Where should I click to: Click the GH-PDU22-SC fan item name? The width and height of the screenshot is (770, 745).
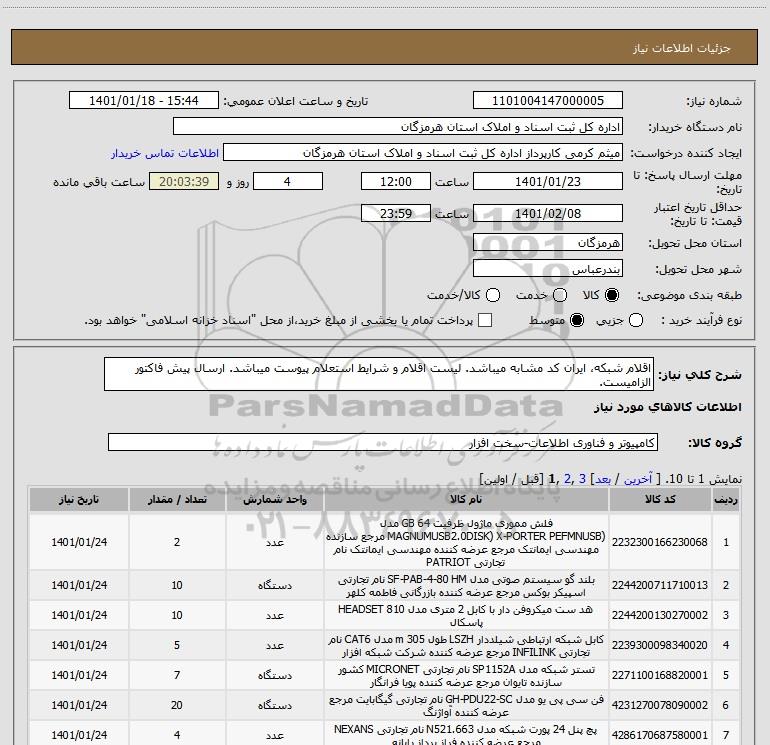tap(466, 706)
